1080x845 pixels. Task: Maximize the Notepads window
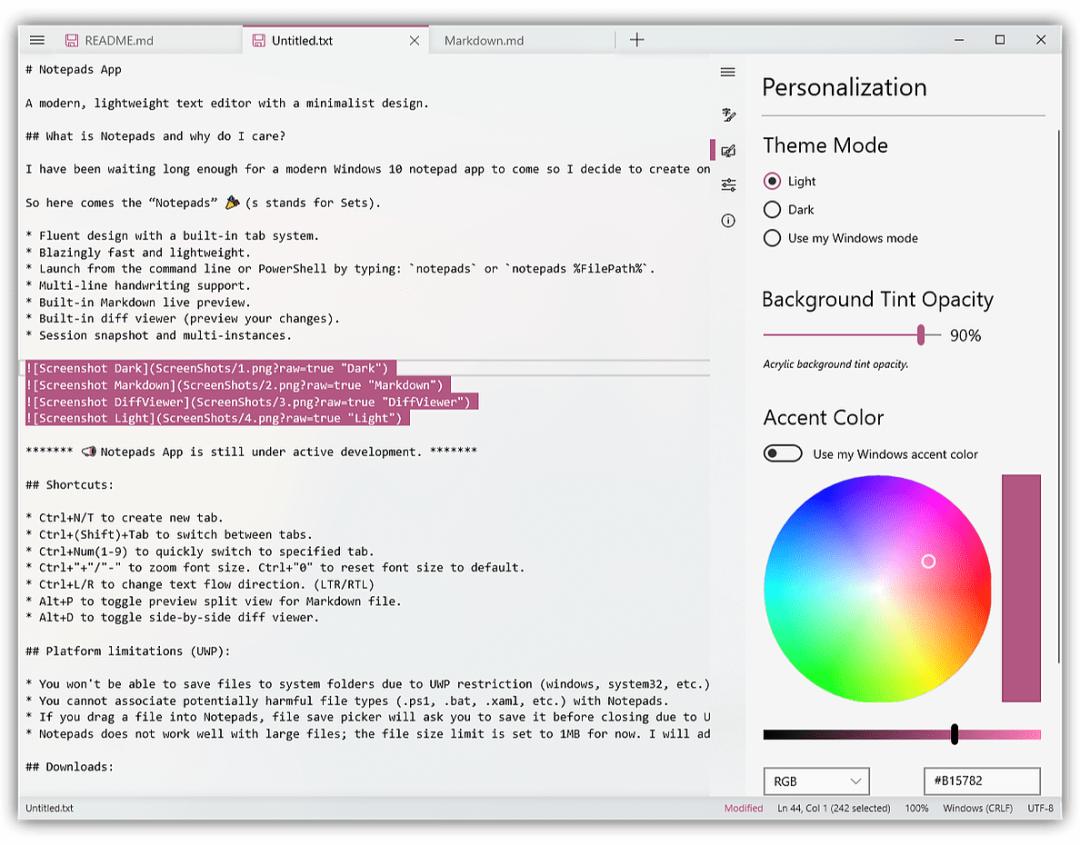click(999, 40)
